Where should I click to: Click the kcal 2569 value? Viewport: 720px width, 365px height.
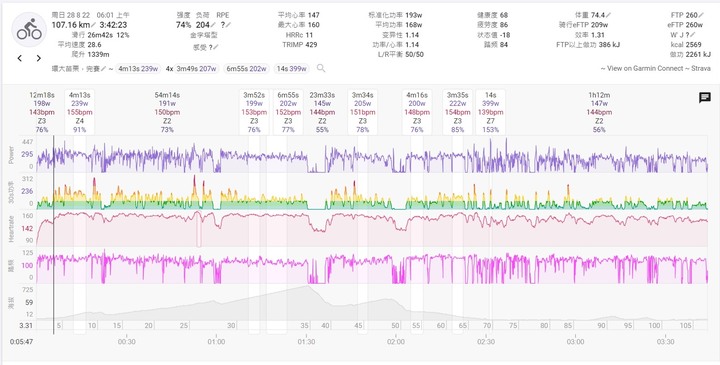[x=694, y=45]
